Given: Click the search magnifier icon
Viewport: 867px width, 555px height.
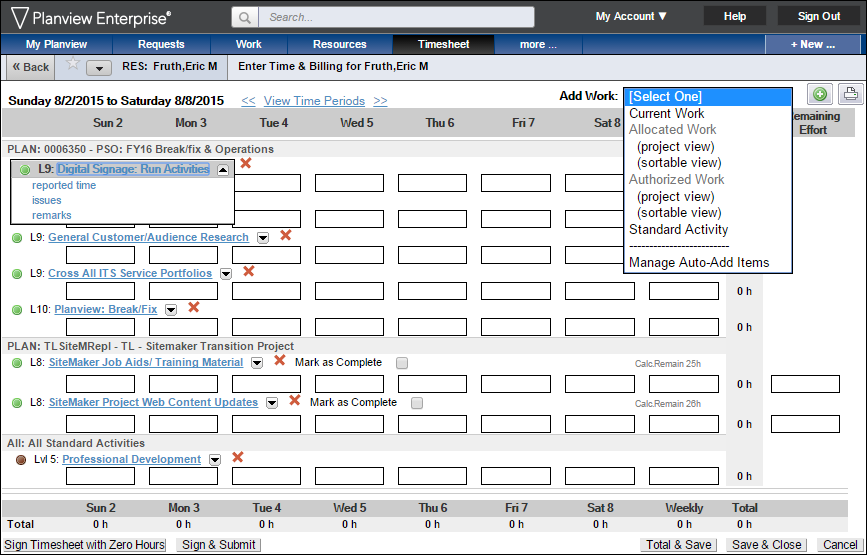Looking at the screenshot, I should [244, 17].
